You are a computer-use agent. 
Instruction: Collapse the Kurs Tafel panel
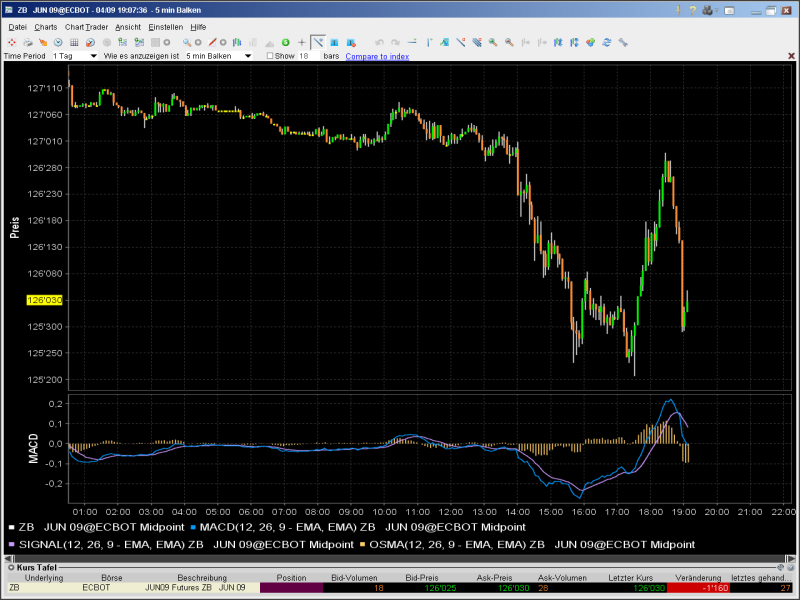[x=11, y=567]
